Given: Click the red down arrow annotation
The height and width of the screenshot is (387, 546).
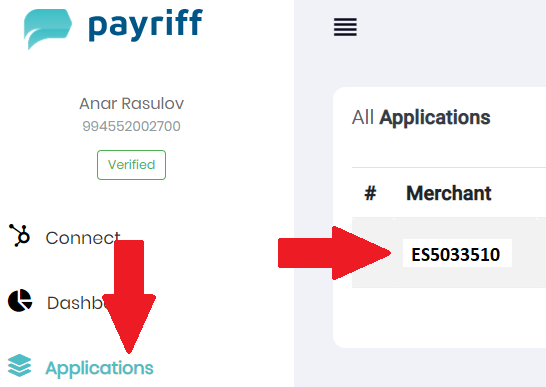Looking at the screenshot, I should click(x=129, y=296).
